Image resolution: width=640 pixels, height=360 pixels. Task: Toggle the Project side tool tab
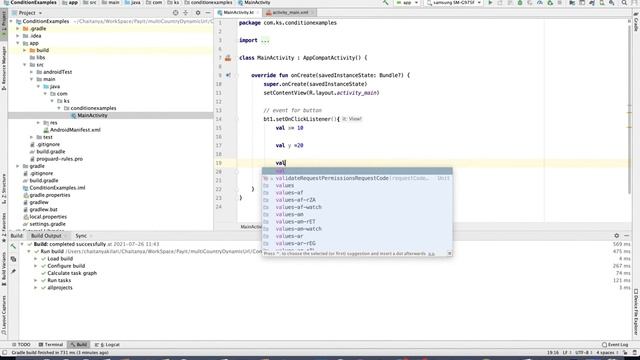coord(4,23)
